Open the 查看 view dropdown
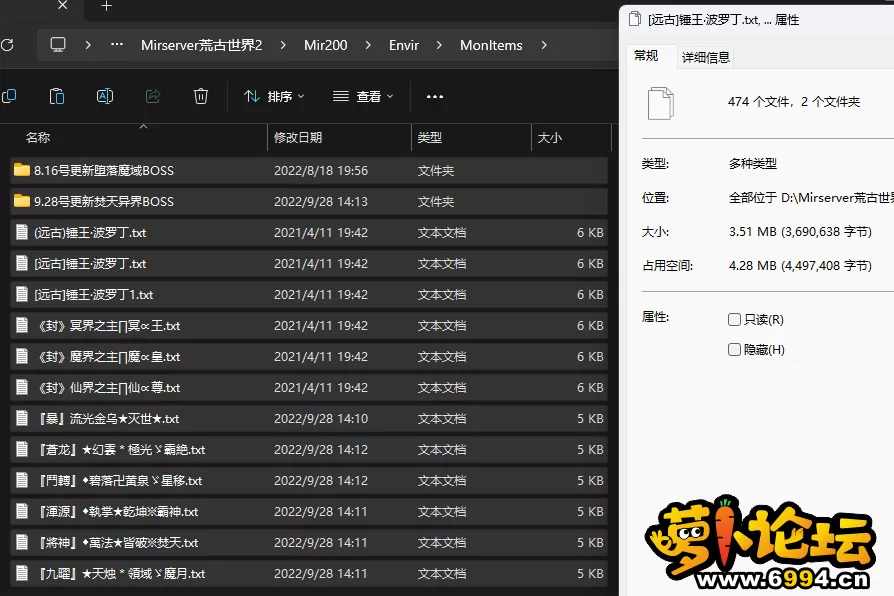This screenshot has width=894, height=596. pyautogui.click(x=363, y=96)
